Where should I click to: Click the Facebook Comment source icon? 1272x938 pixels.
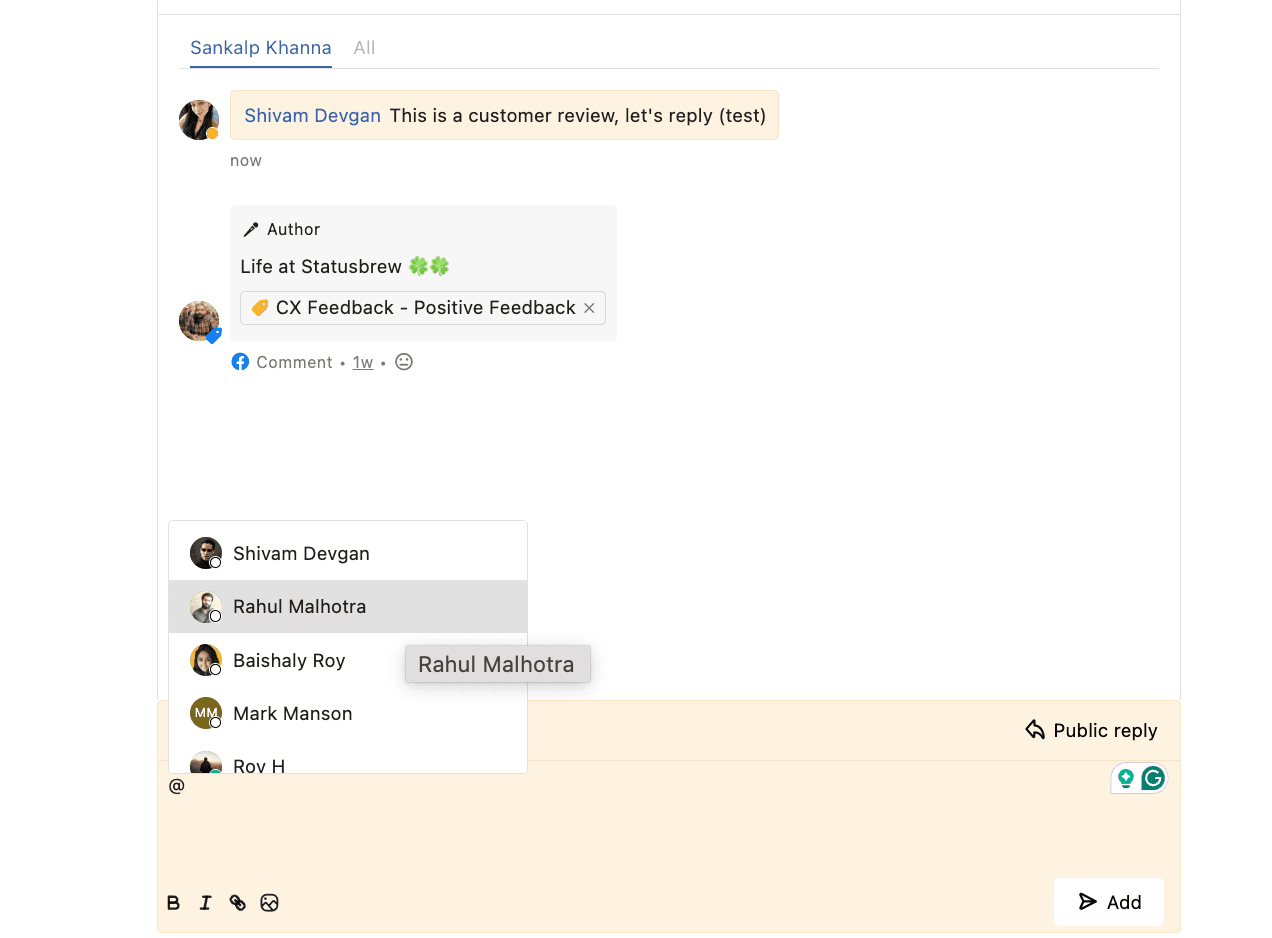[x=240, y=362]
